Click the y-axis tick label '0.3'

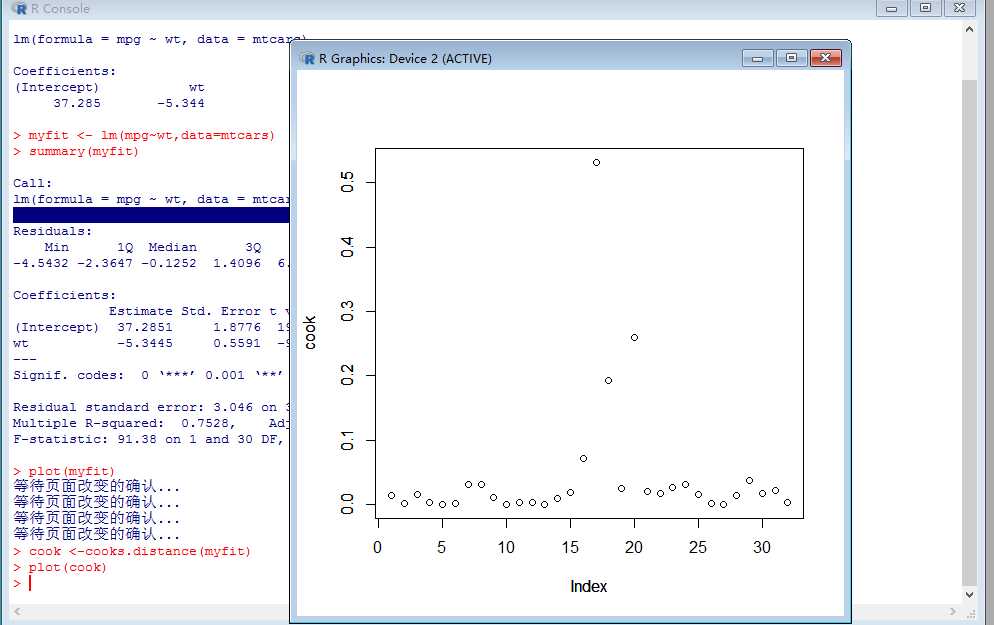tap(347, 311)
